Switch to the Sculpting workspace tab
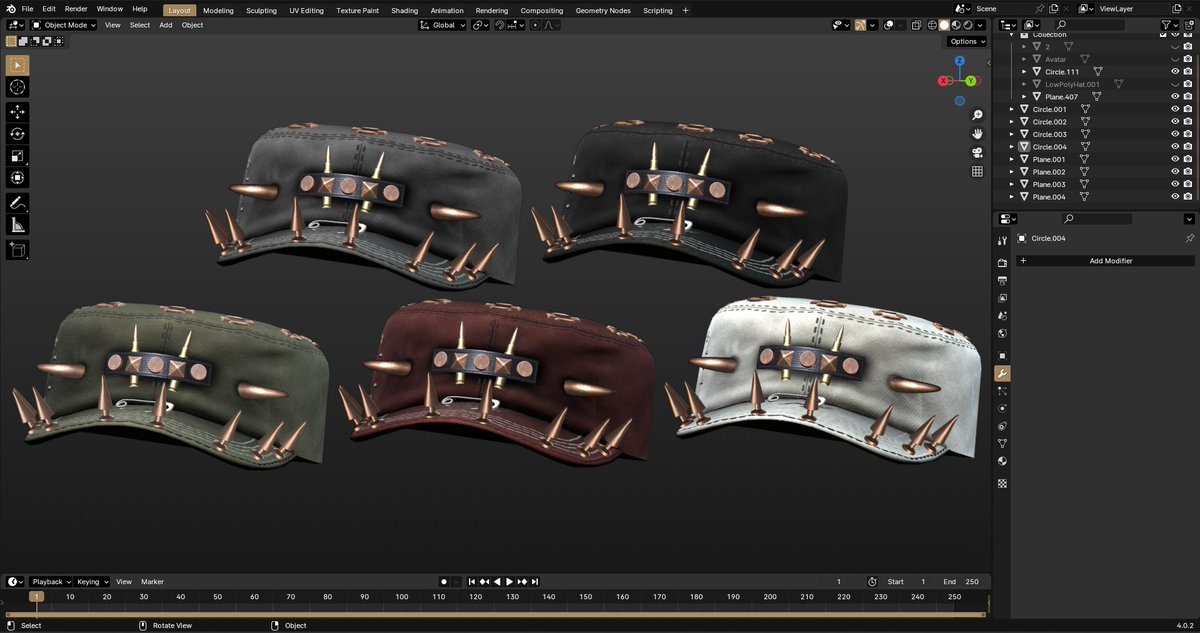1200x633 pixels. pyautogui.click(x=261, y=10)
